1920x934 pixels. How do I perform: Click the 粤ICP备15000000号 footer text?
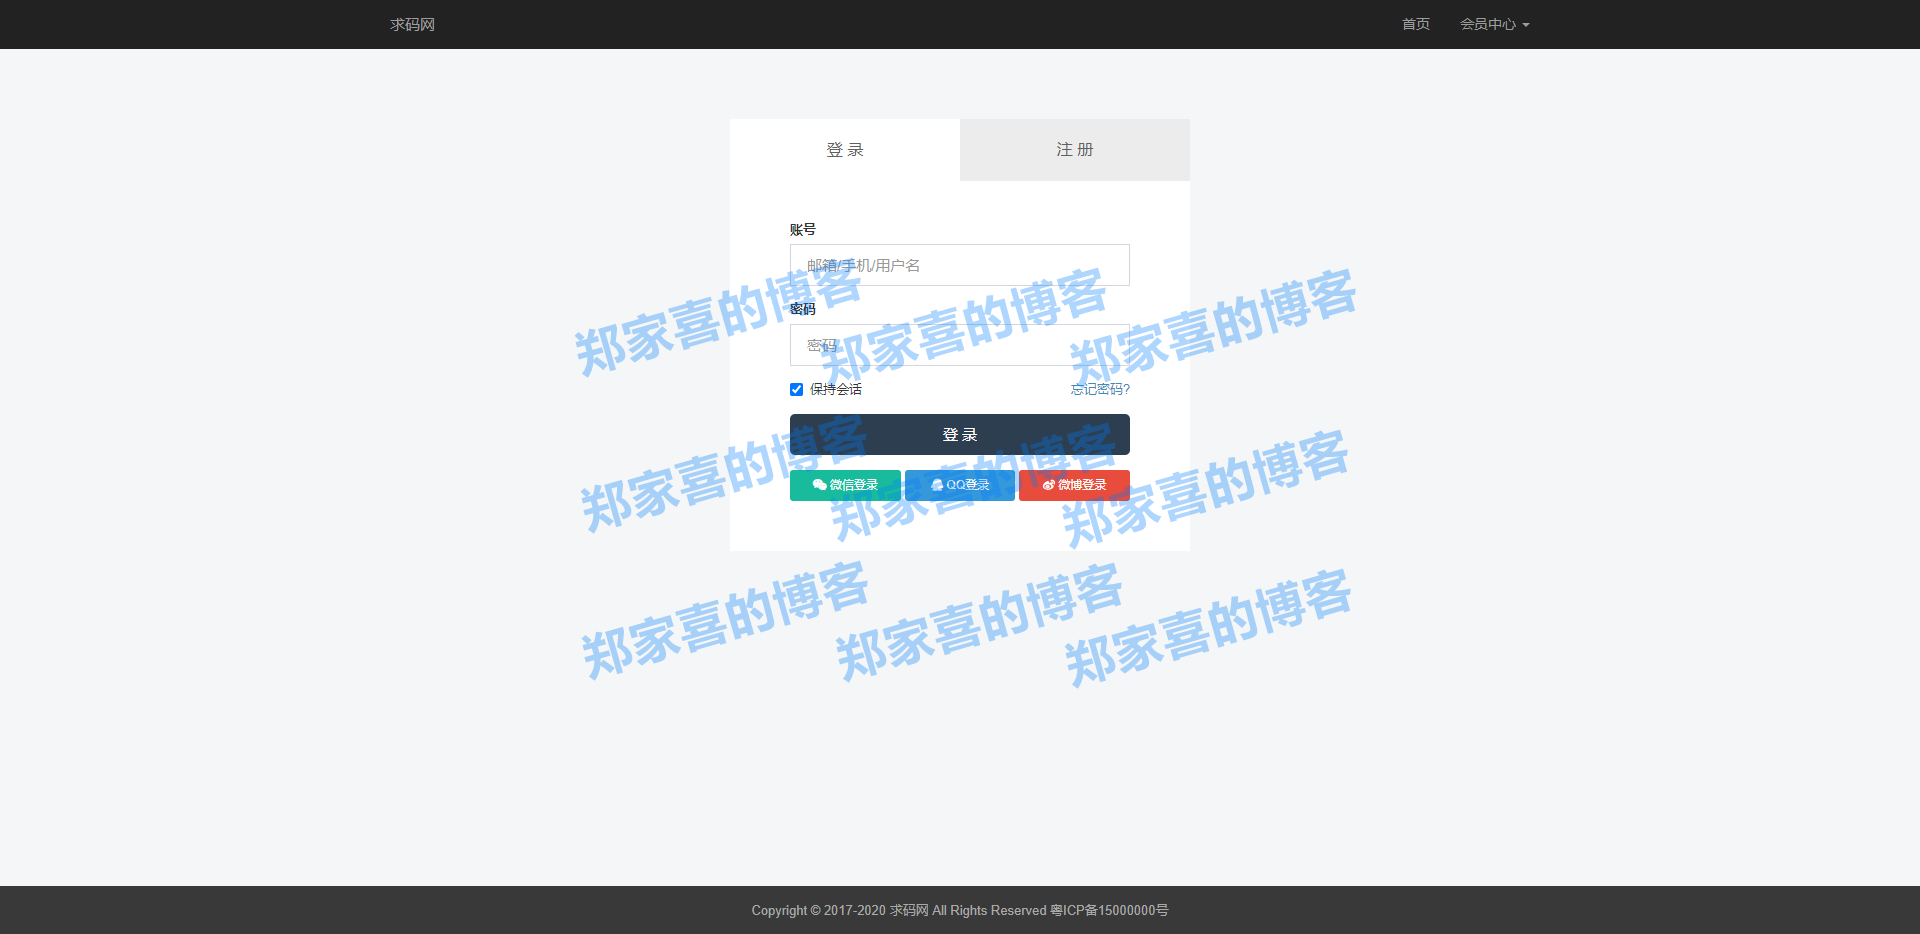coord(1109,910)
